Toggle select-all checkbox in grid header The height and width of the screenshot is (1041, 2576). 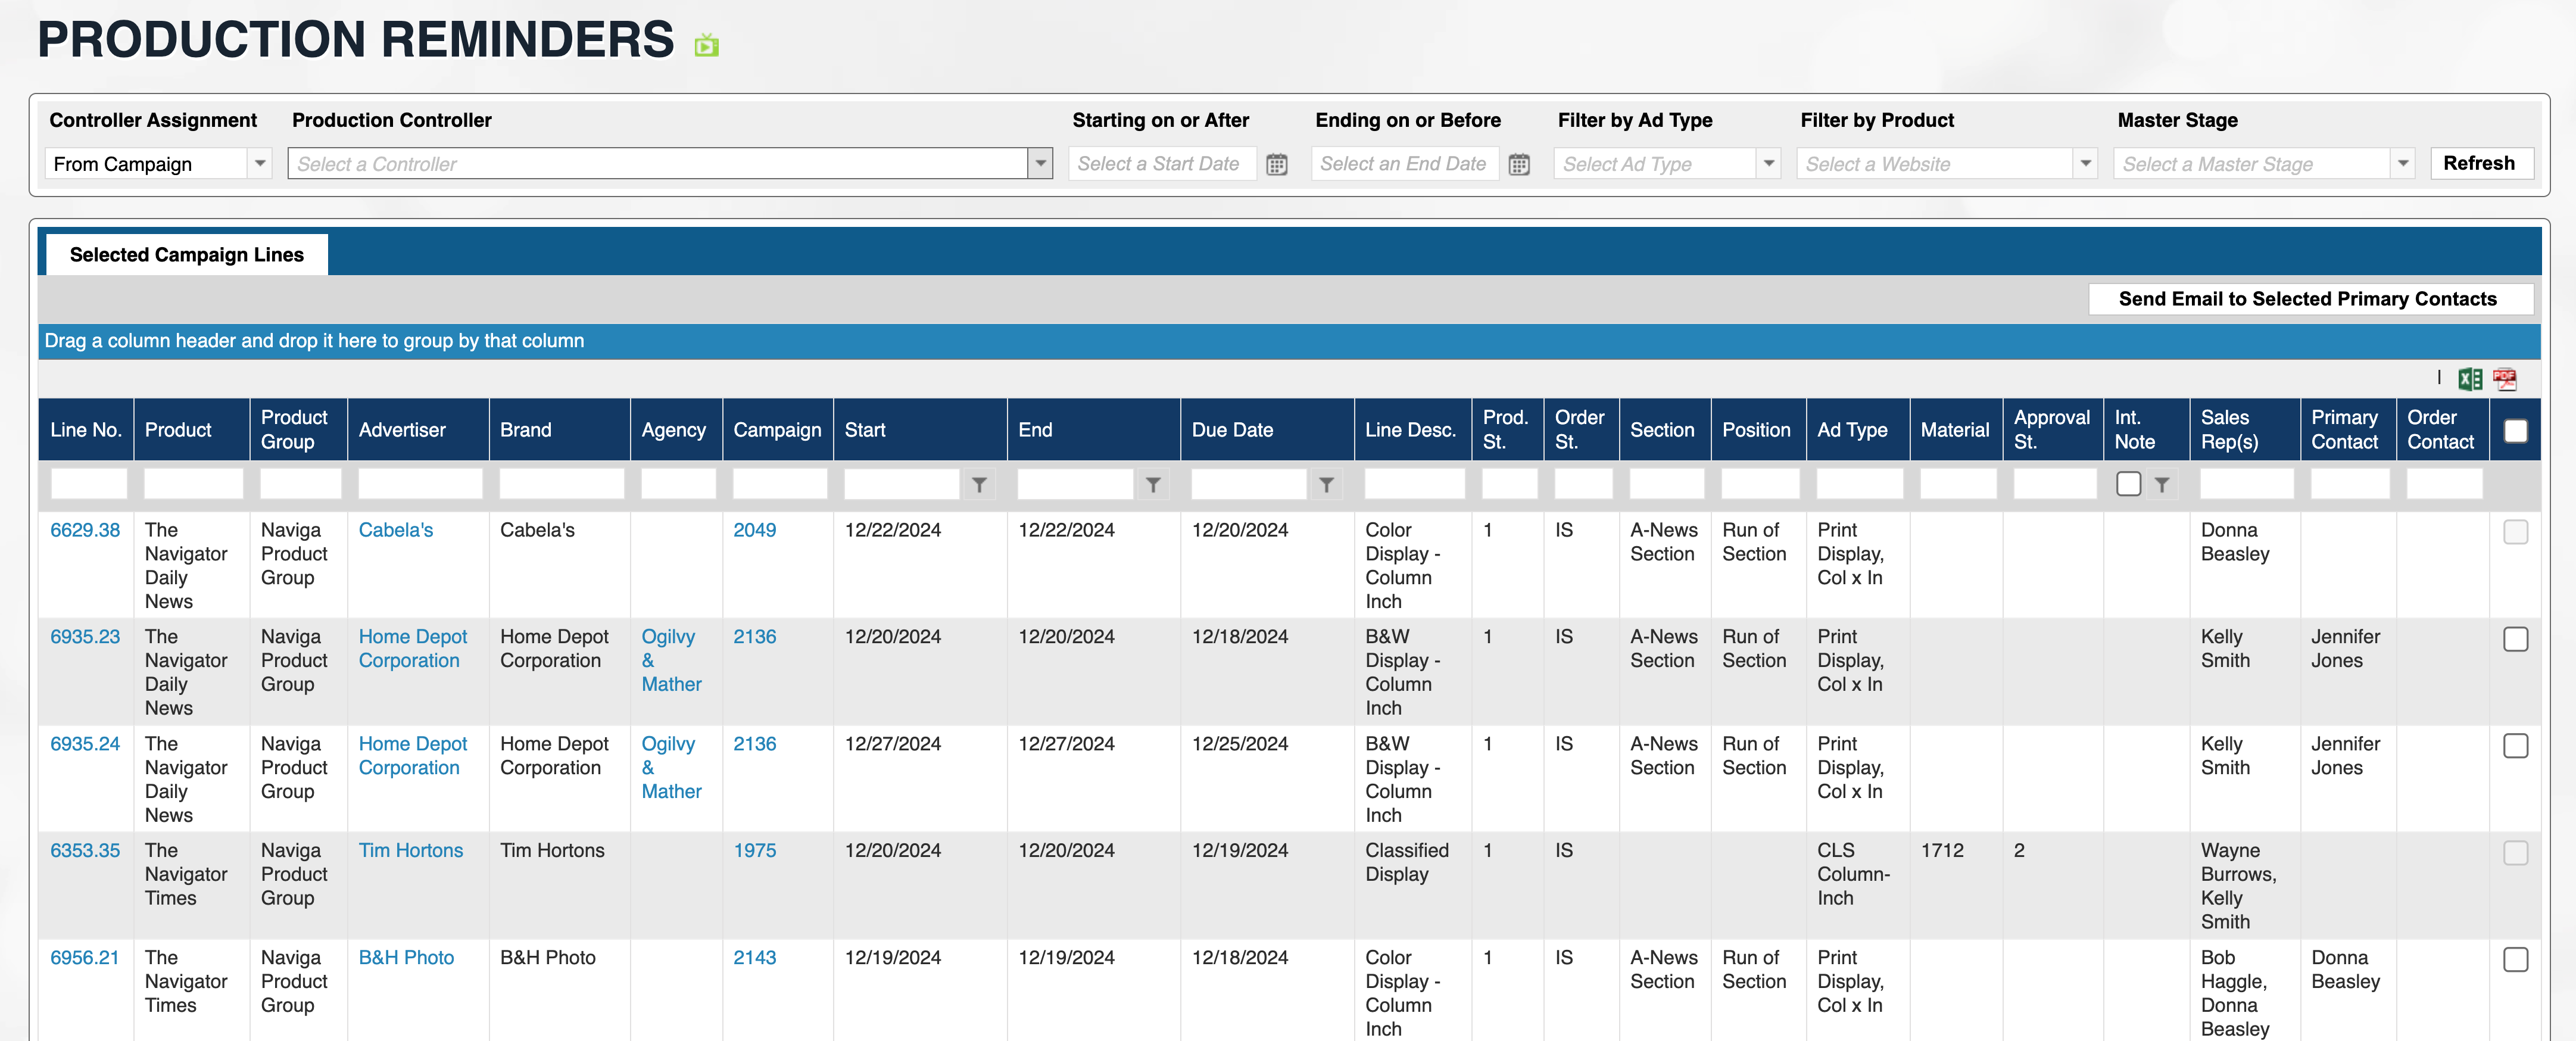tap(2515, 431)
